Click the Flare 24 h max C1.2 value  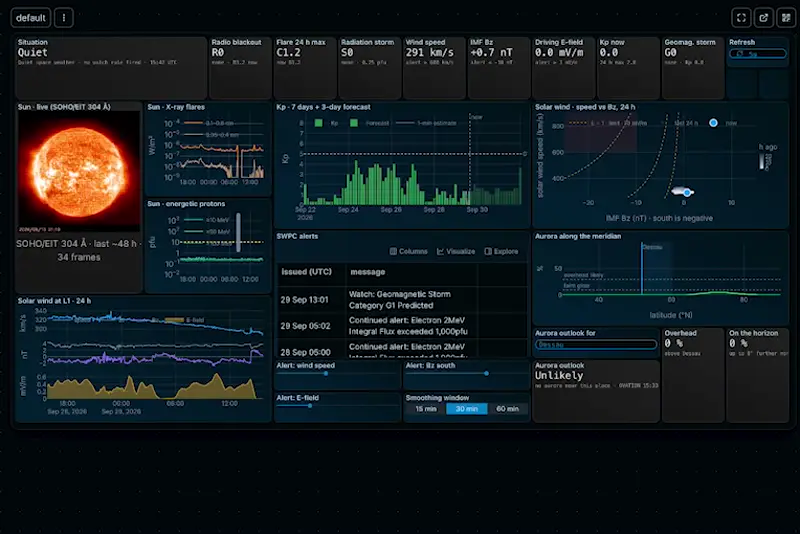point(289,53)
